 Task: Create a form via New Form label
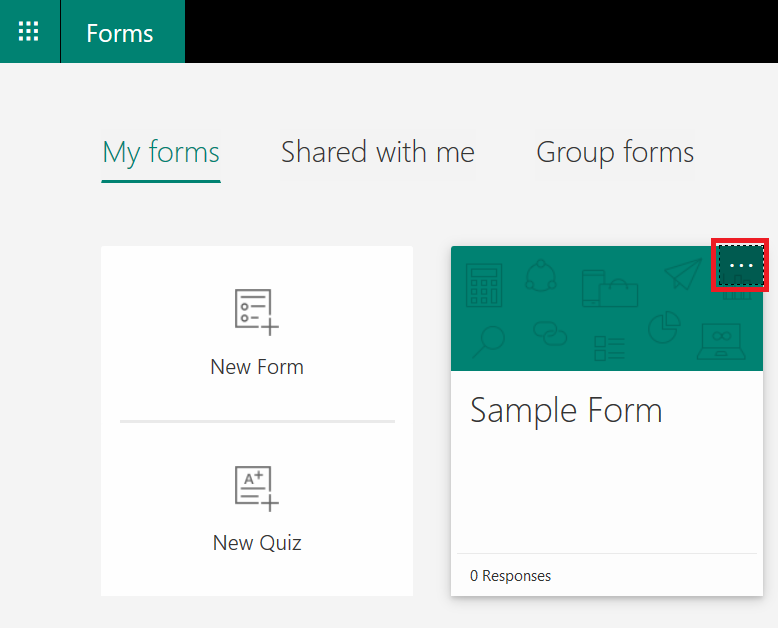(257, 367)
